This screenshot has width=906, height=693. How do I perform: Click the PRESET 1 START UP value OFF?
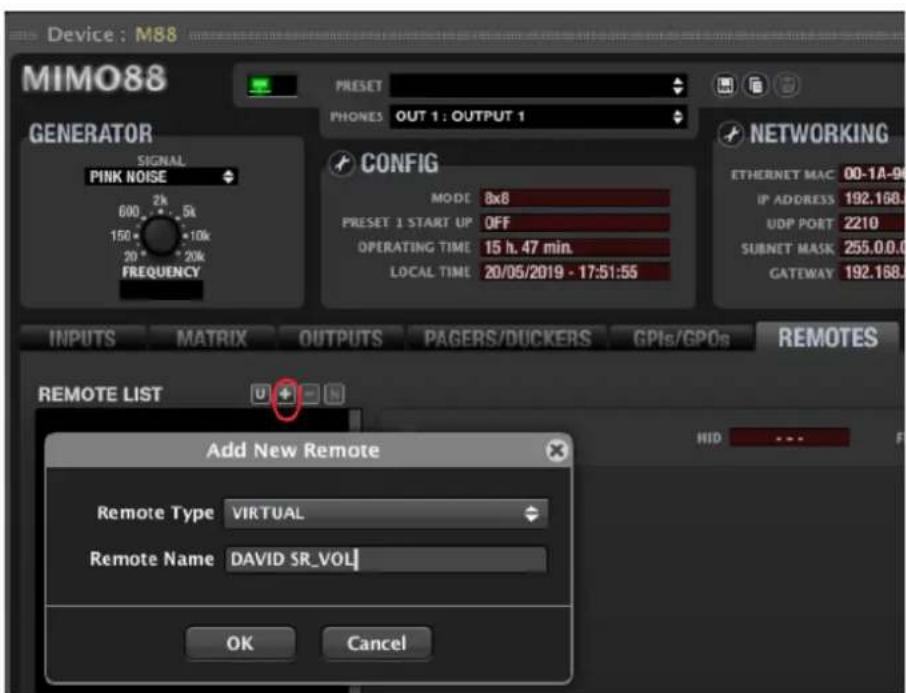(575, 223)
